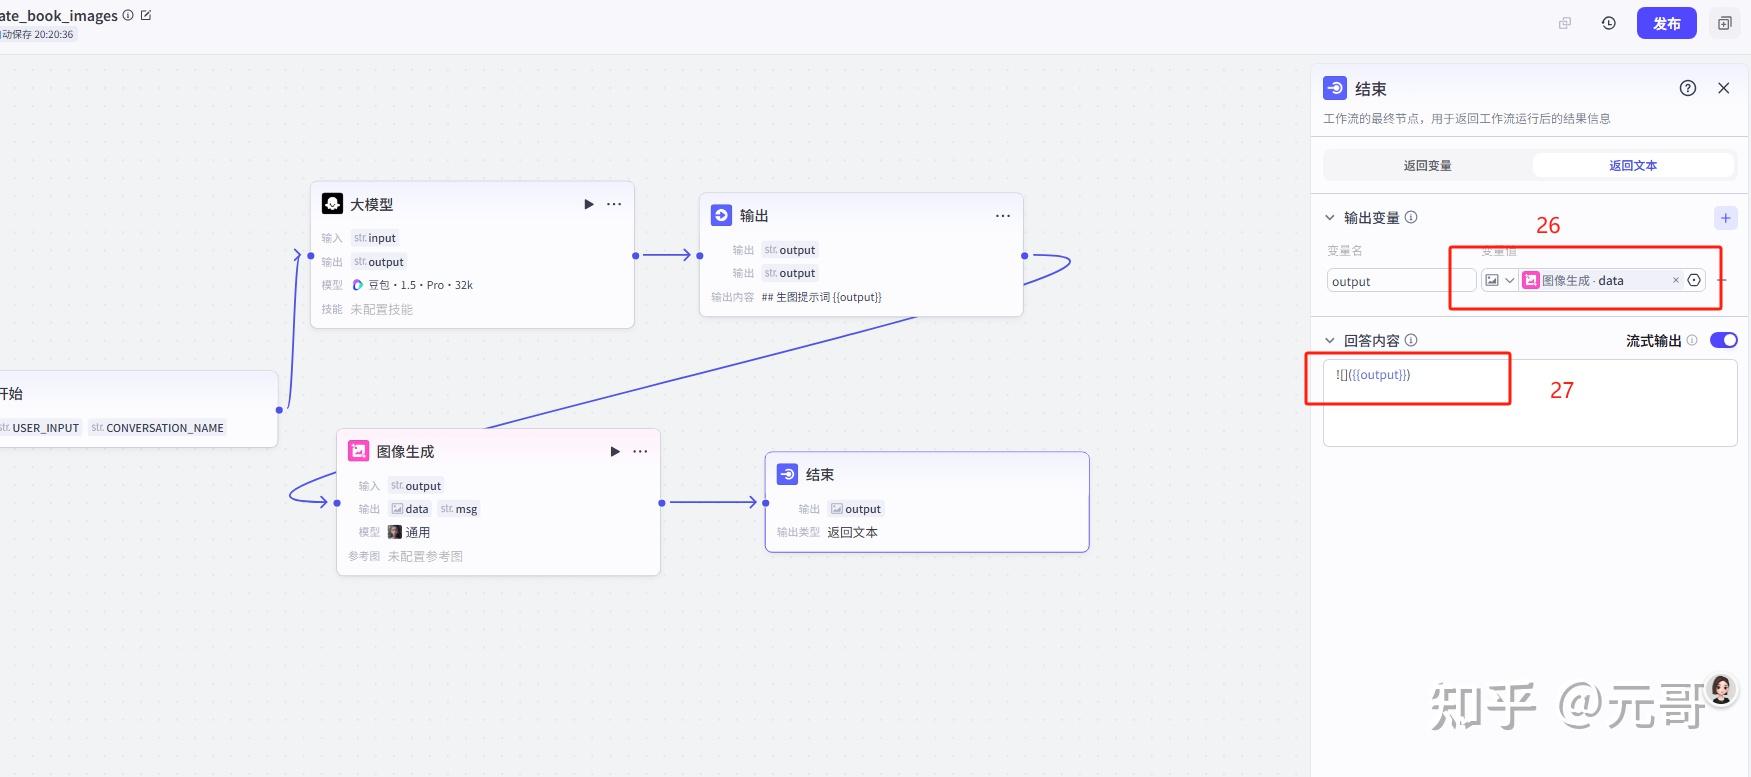This screenshot has width=1751, height=777.
Task: Open the version history clock icon
Action: tap(1609, 23)
